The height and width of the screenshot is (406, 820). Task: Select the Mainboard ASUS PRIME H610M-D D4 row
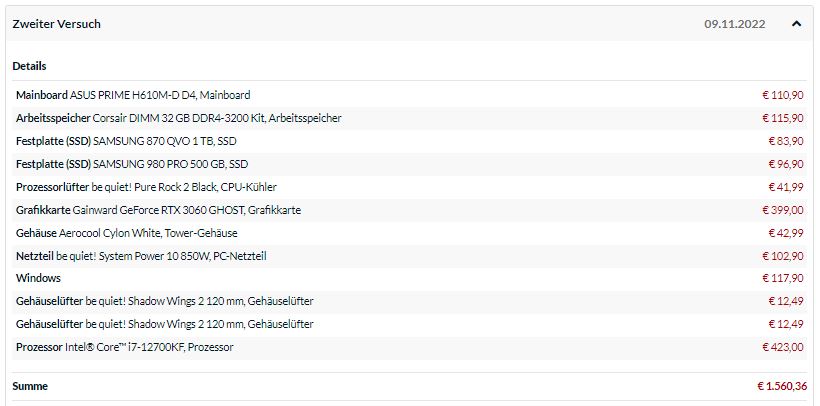pyautogui.click(x=409, y=95)
